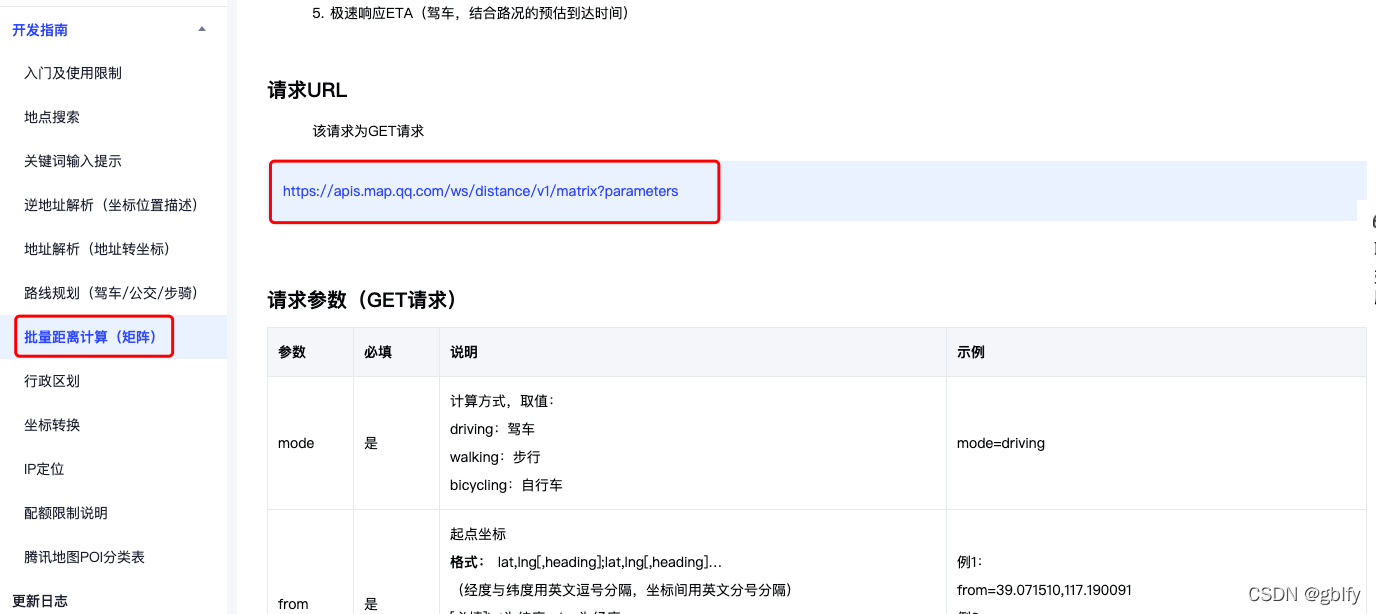Click 起点坐标 description text
The width and height of the screenshot is (1376, 614).
[x=478, y=534]
